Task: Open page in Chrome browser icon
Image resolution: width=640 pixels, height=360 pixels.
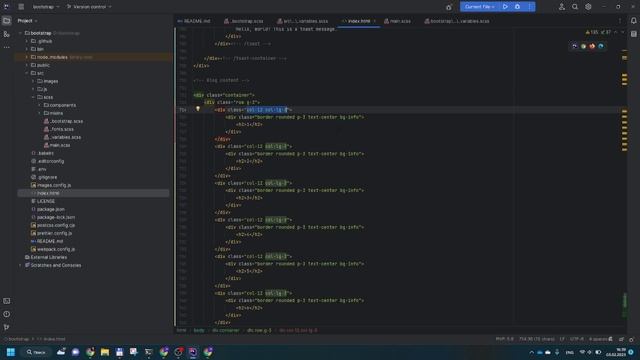Action: pyautogui.click(x=583, y=46)
